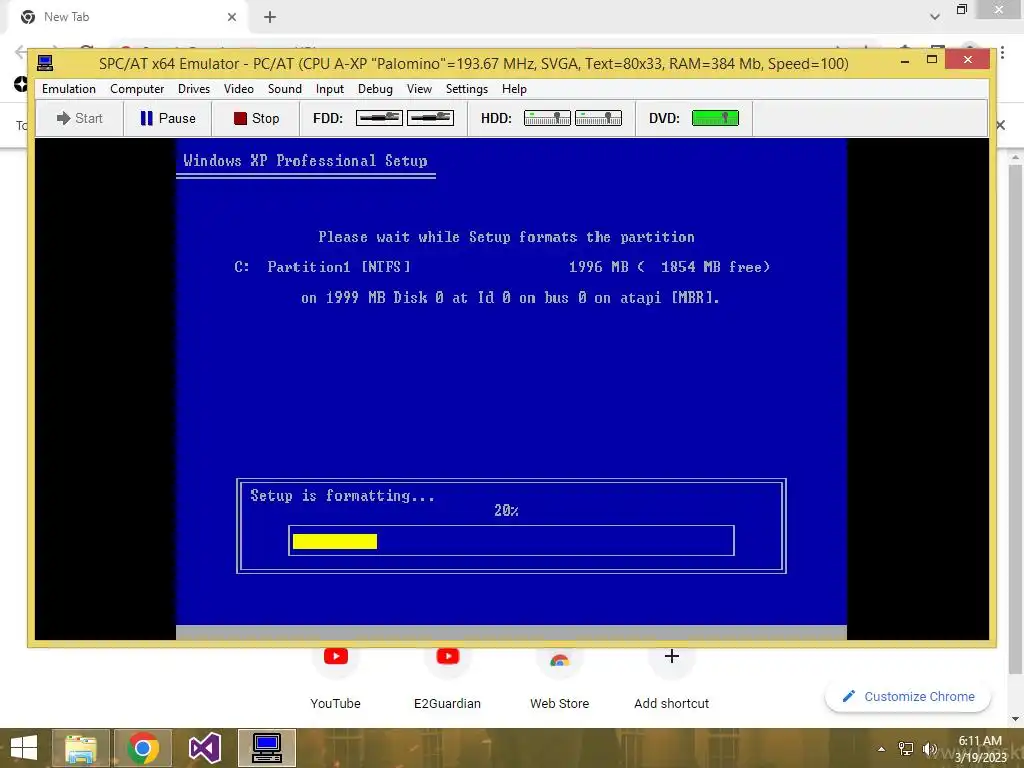Image resolution: width=1024 pixels, height=768 pixels.
Task: Click the 'C: Partition1 [NTFS]' text
Action: coord(323,267)
